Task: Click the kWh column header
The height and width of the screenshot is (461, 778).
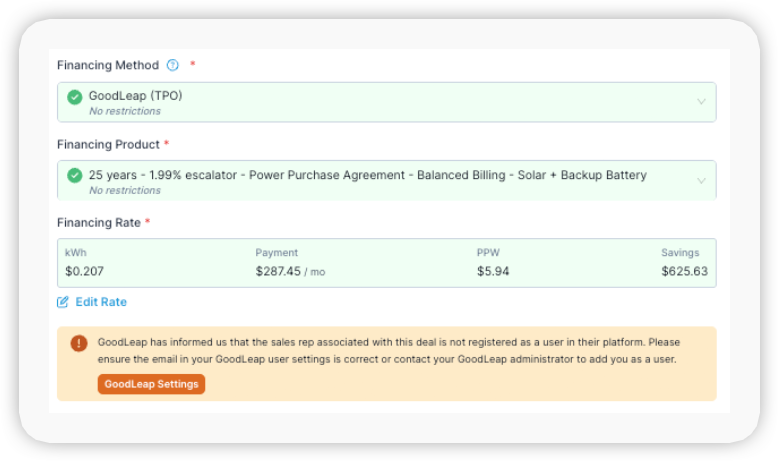Action: [75, 253]
